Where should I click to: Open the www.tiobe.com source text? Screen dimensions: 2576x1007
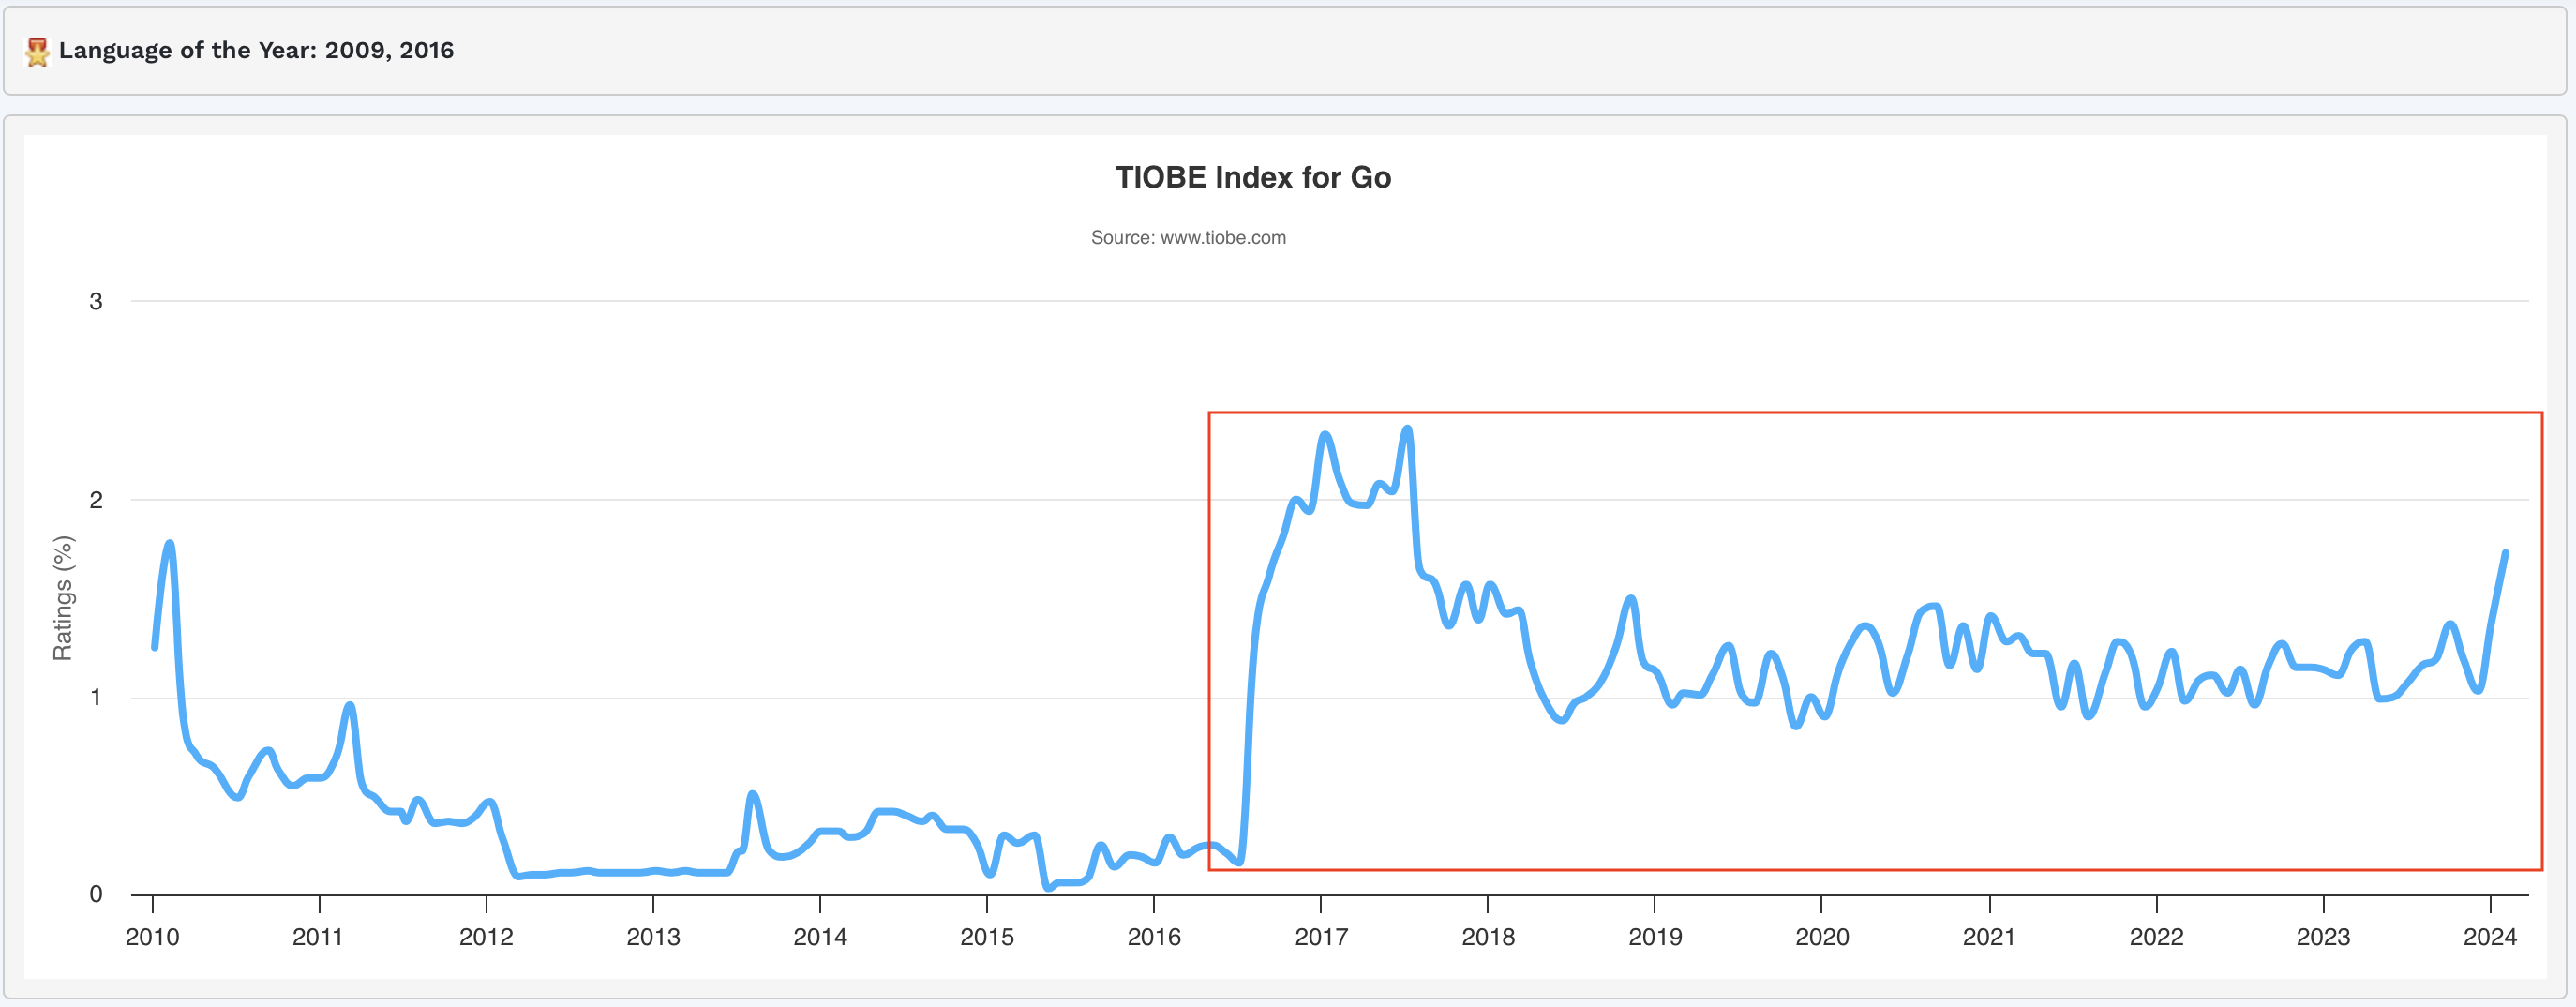tap(1188, 238)
